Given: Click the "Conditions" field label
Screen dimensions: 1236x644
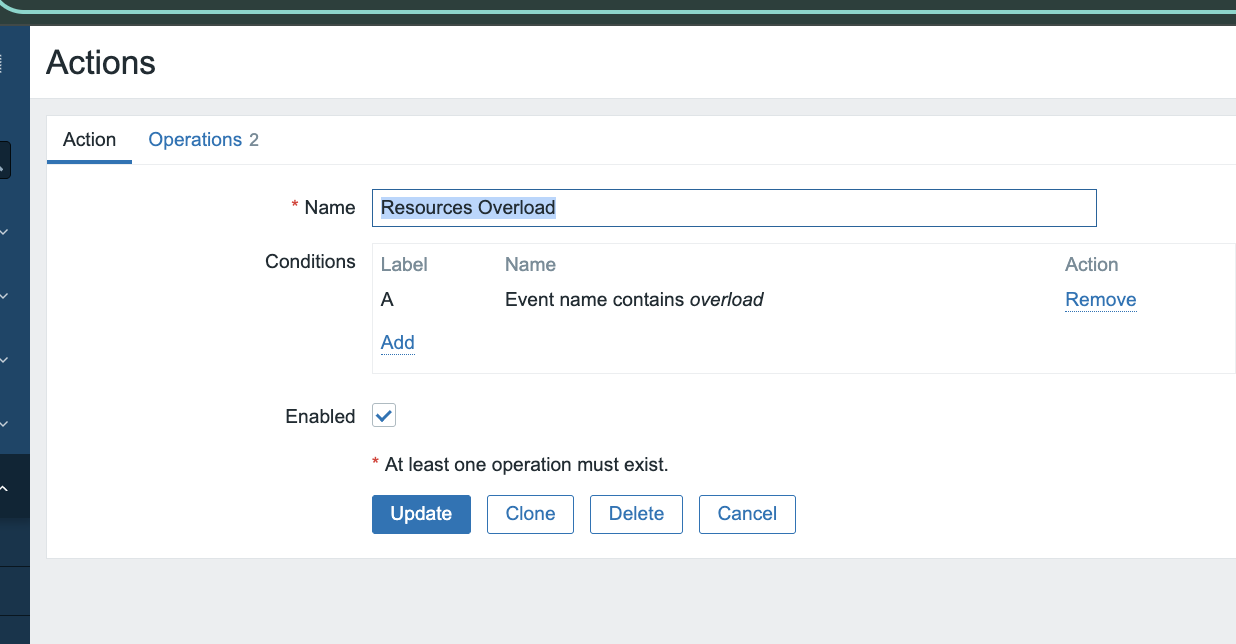Looking at the screenshot, I should [x=310, y=262].
